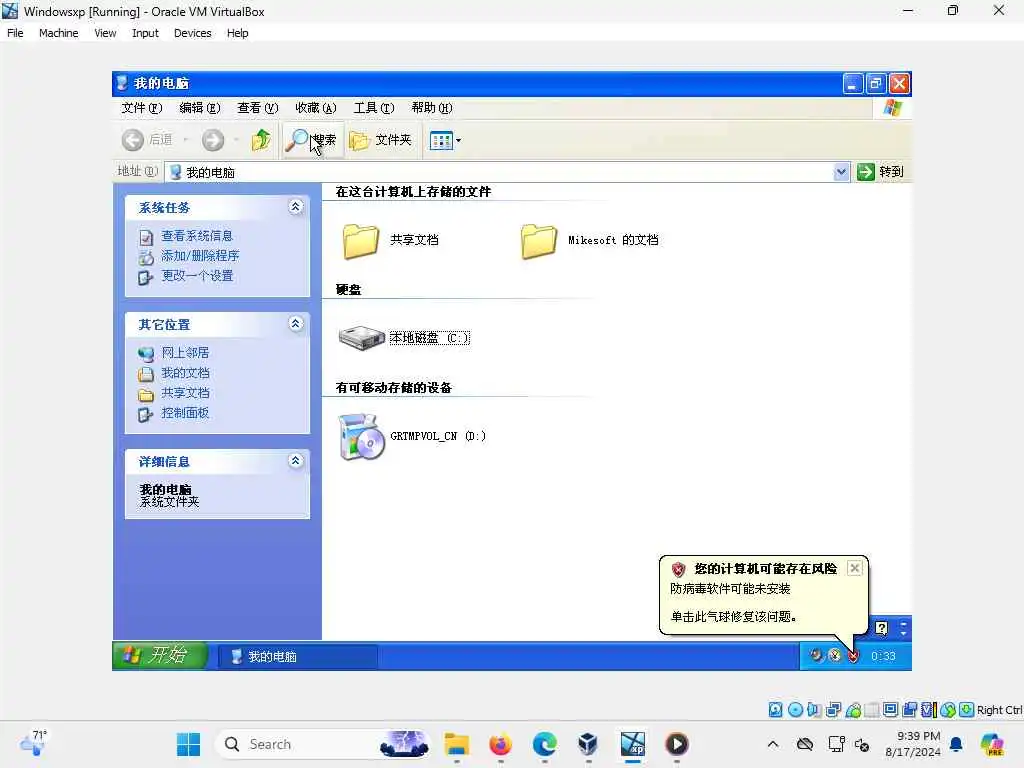
Task: Click the 本地磁盘 (C:) label text
Action: tap(429, 338)
